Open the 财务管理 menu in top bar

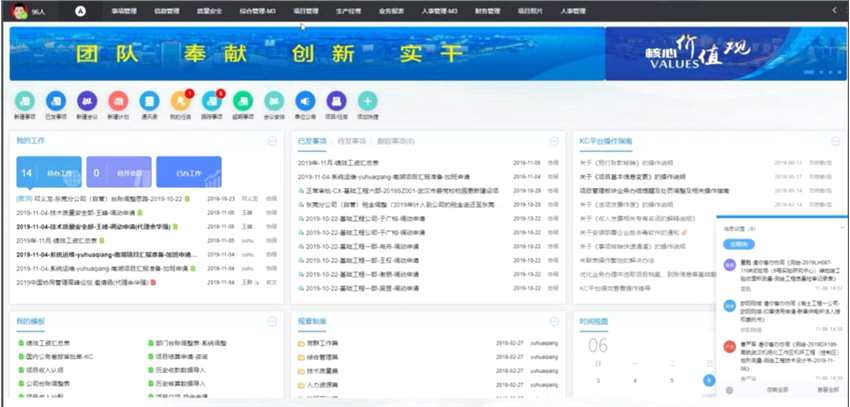[x=487, y=11]
